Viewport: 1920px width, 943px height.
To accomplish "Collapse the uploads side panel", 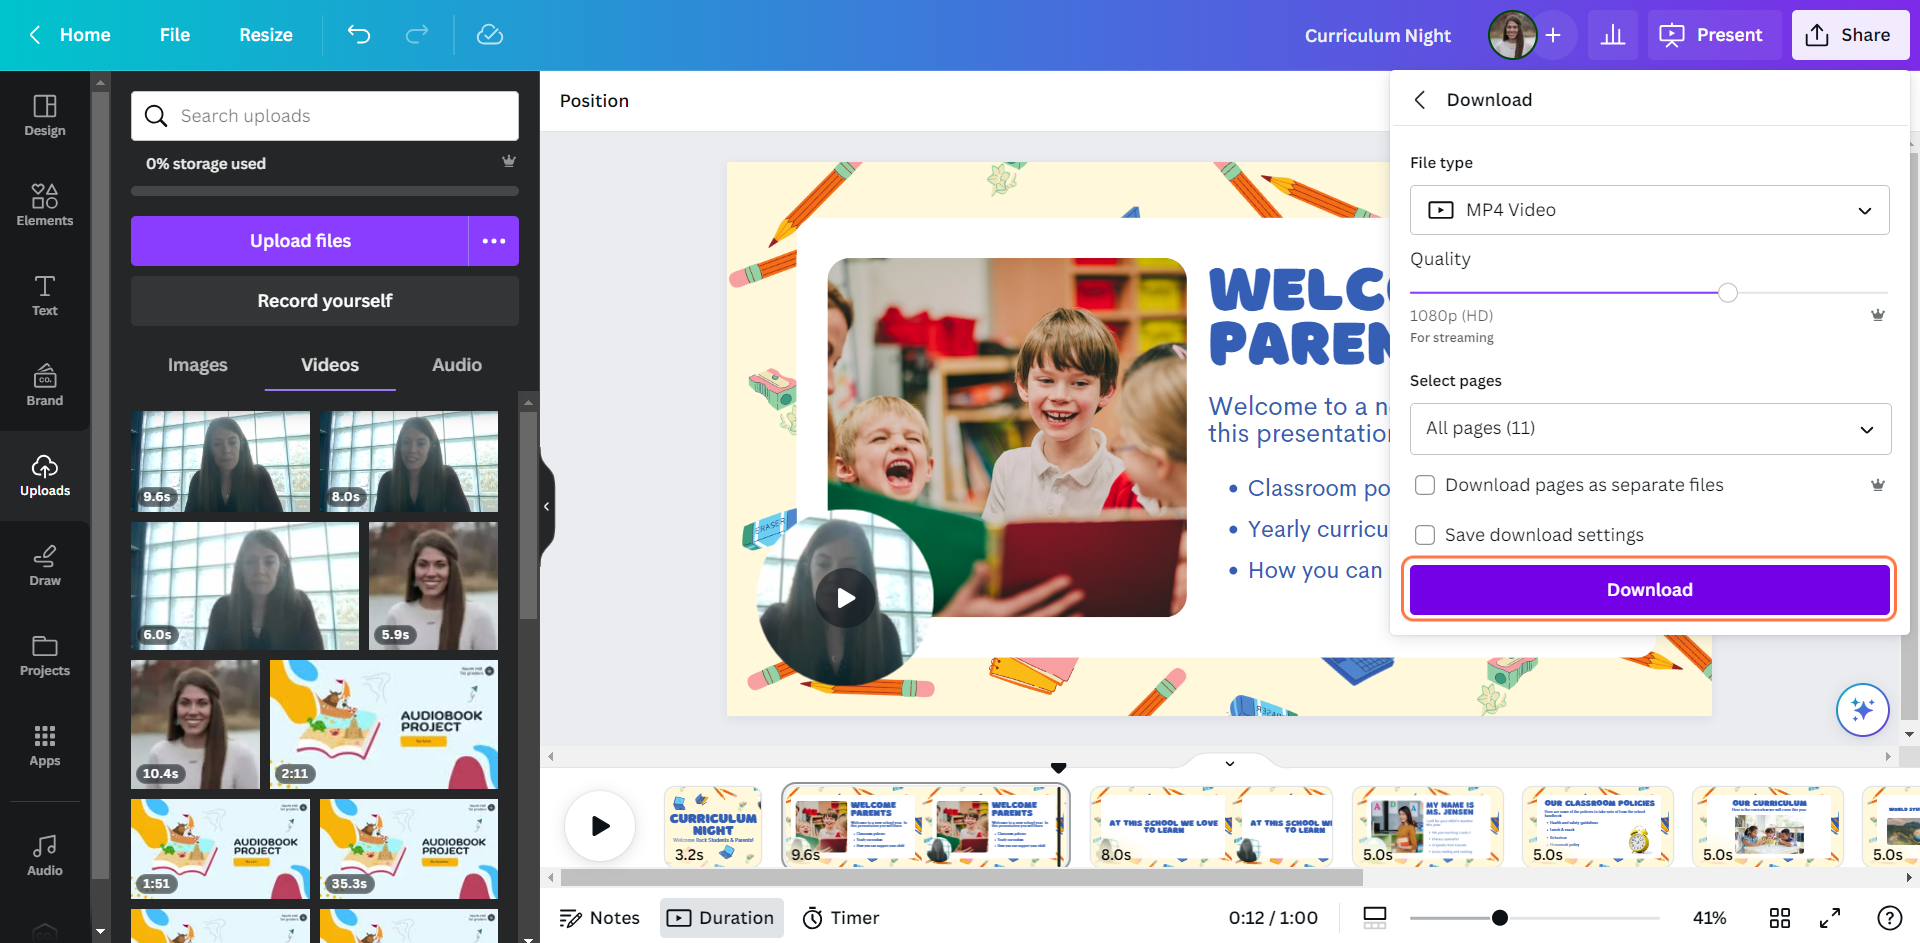I will (x=547, y=507).
